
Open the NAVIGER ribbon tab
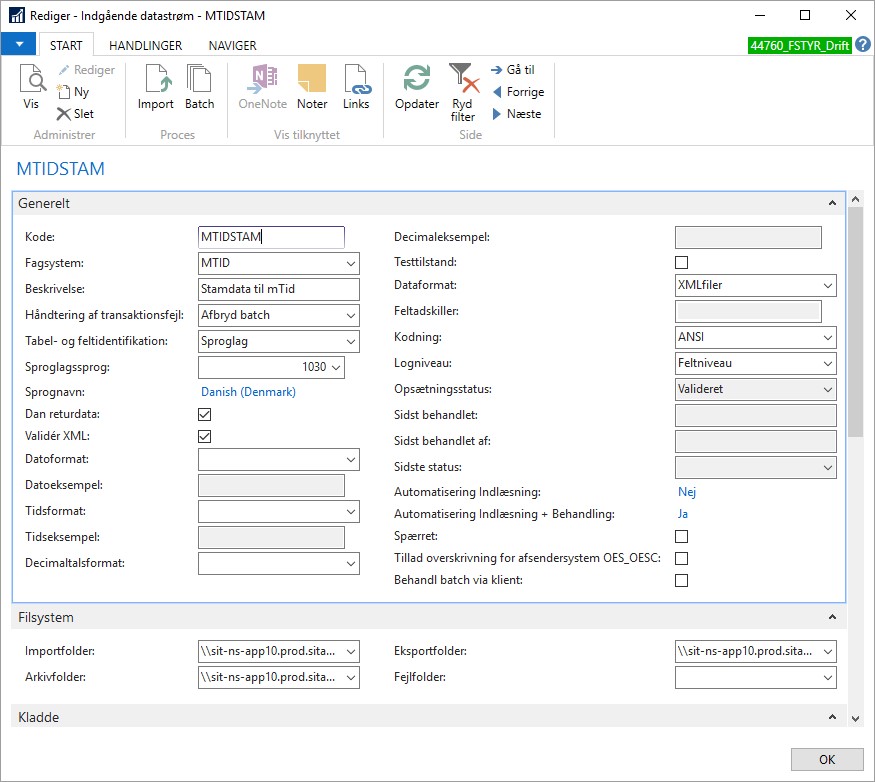click(x=232, y=45)
